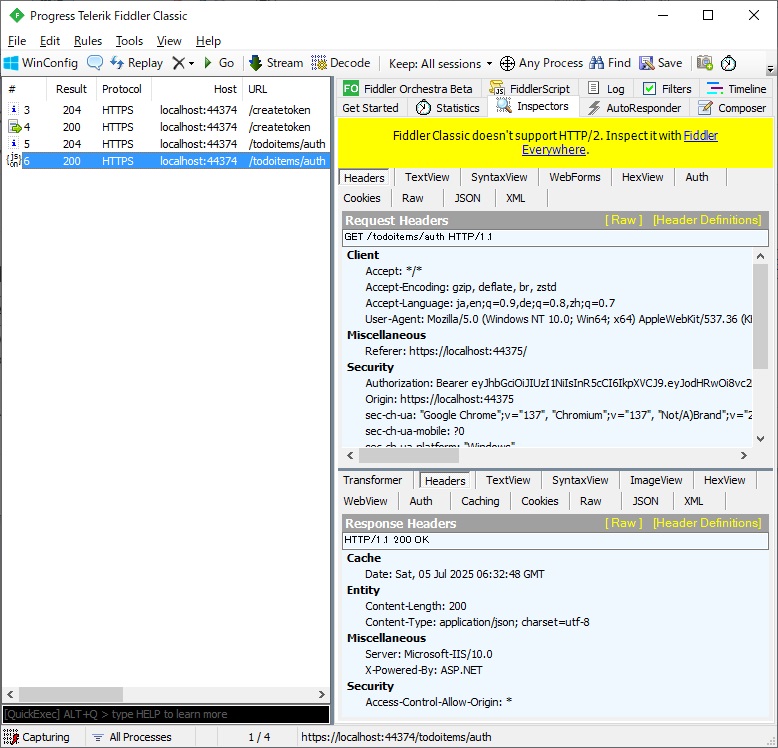Expand the toolbar overflow arrow

click(x=770, y=69)
